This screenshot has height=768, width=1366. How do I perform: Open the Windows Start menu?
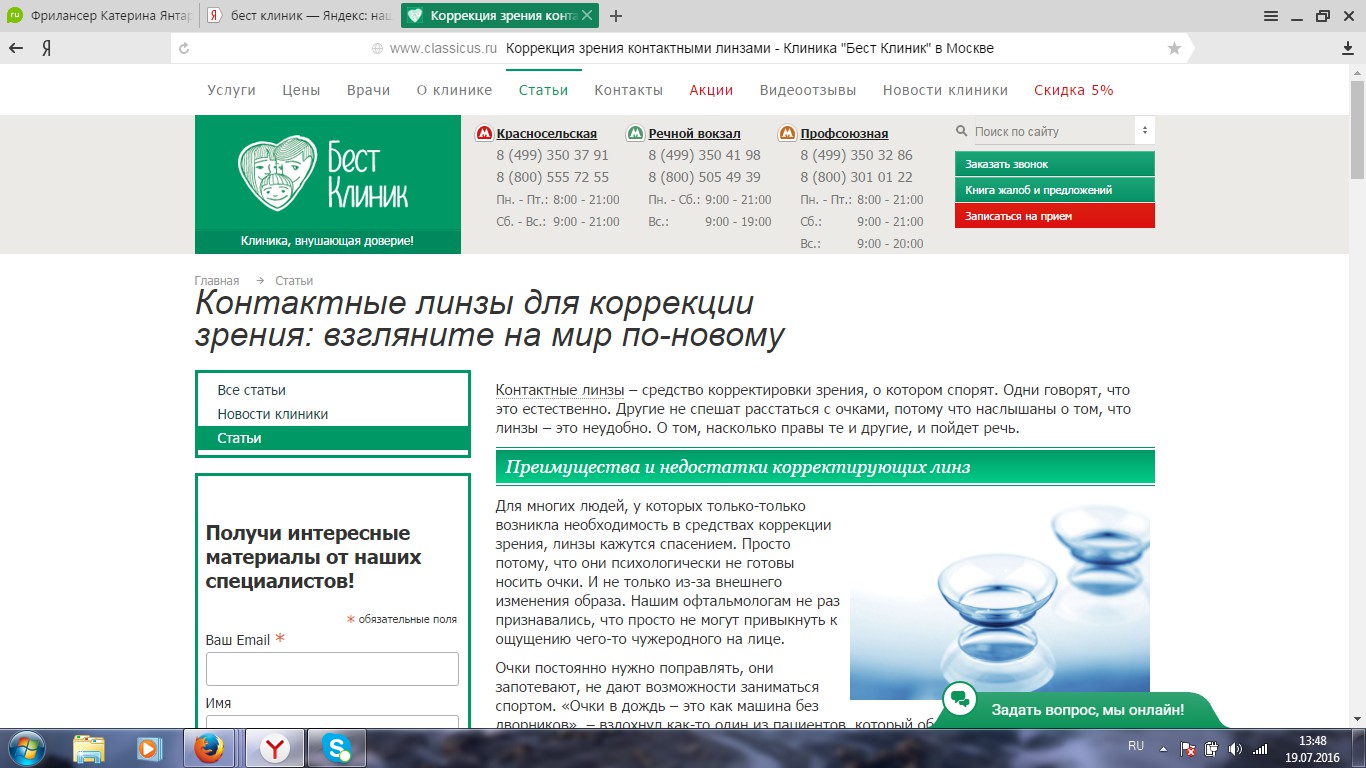coord(26,748)
